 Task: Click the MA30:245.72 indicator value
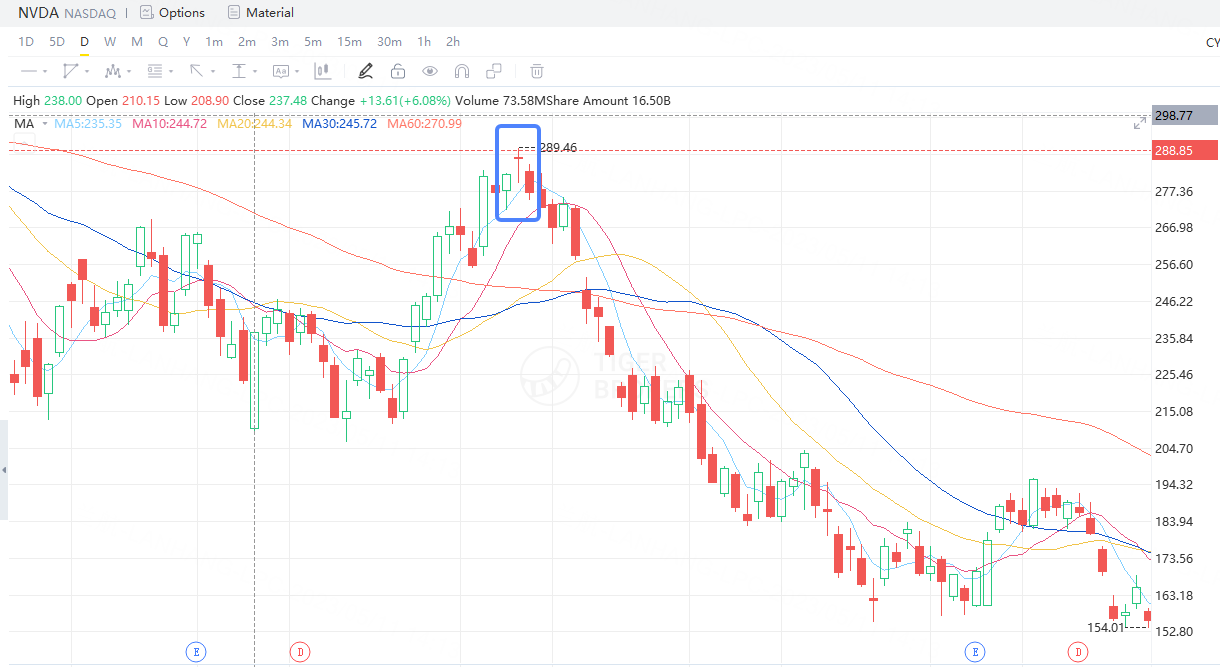click(339, 123)
